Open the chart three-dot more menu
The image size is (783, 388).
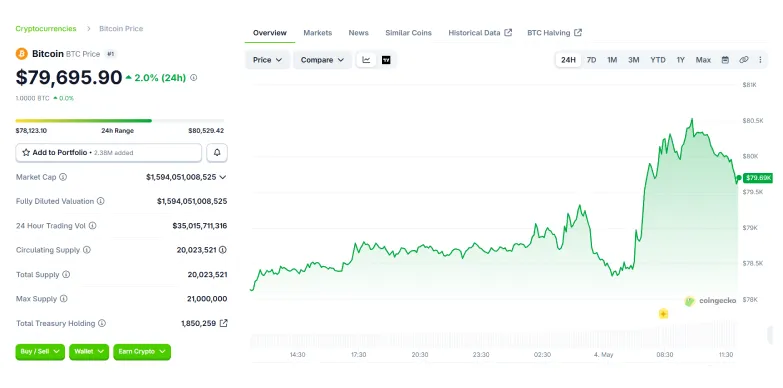tap(760, 60)
